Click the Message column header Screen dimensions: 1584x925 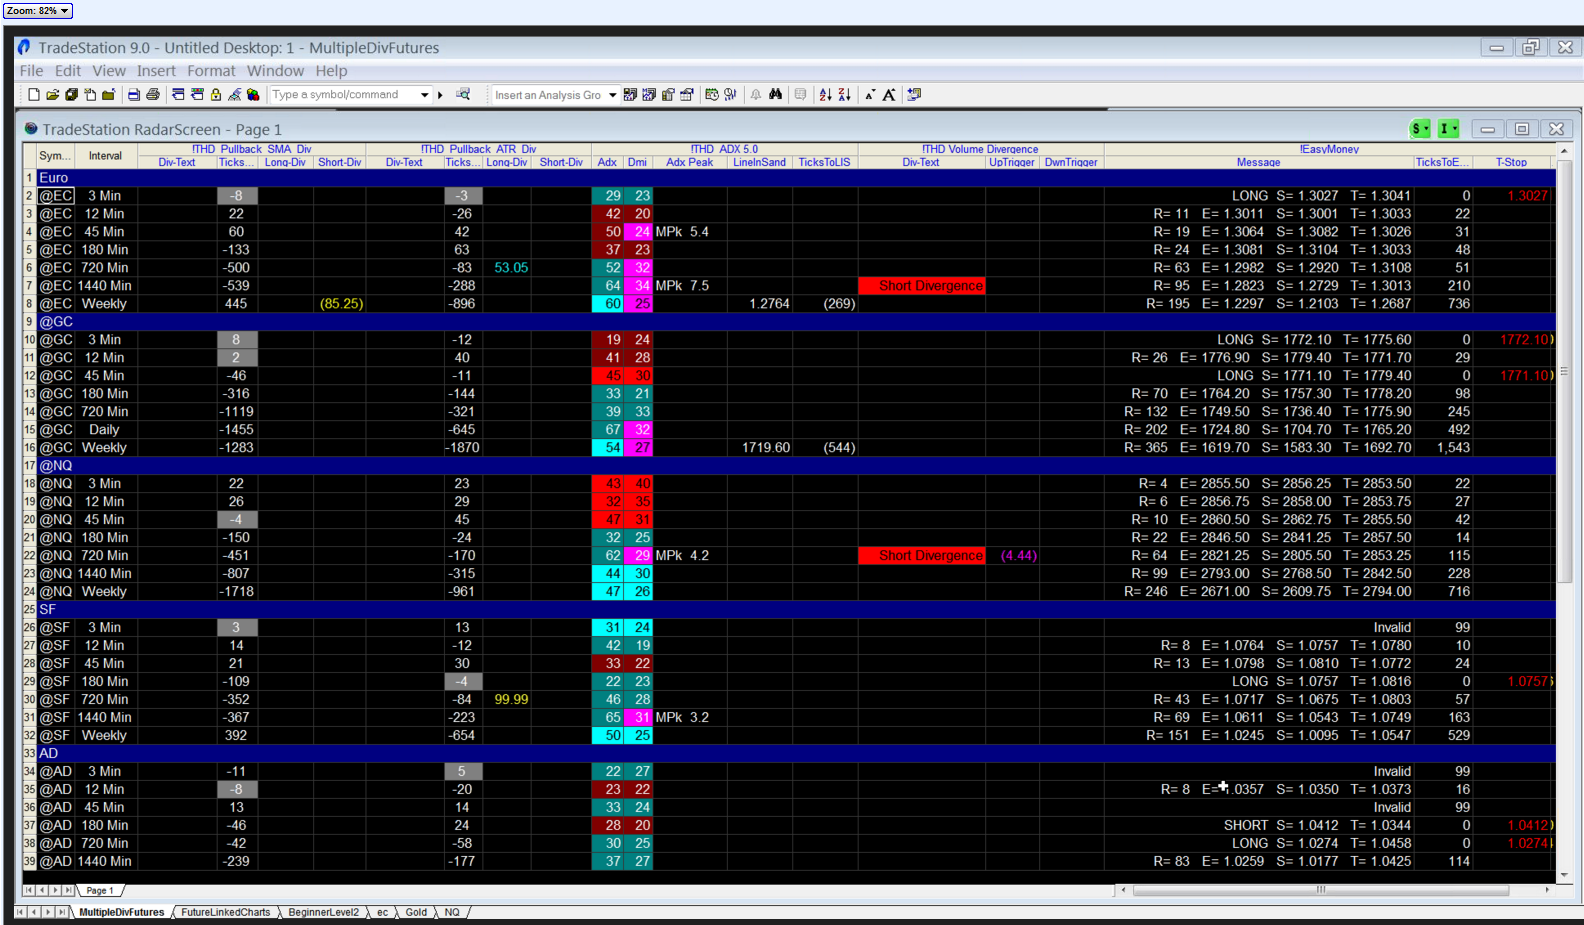pyautogui.click(x=1258, y=162)
